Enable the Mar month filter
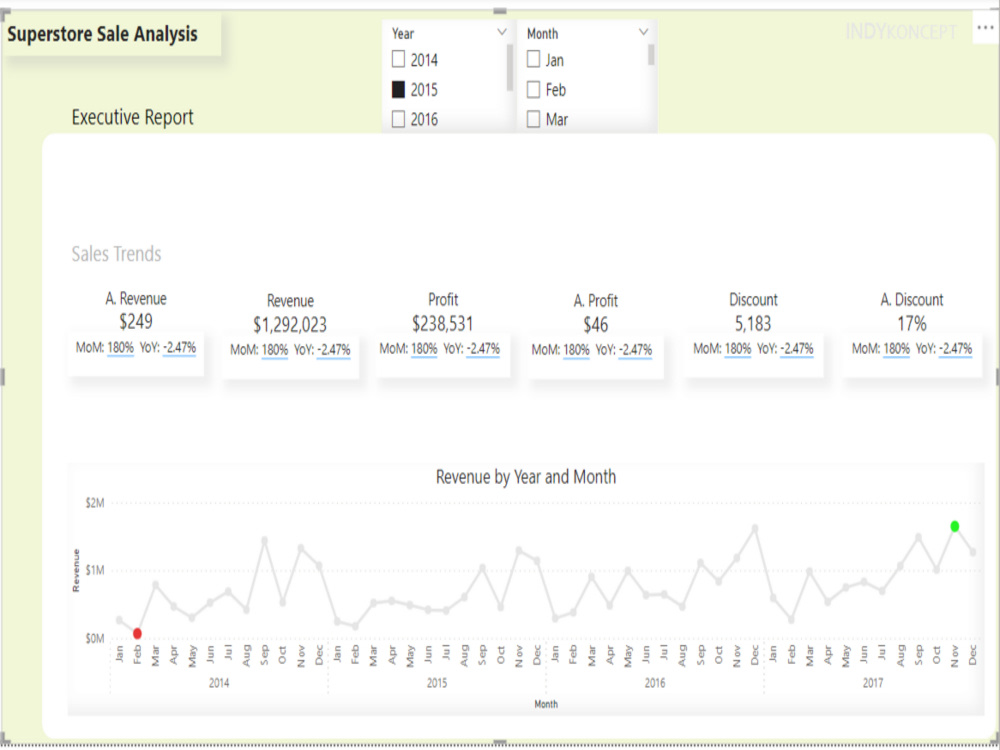This screenshot has height=750, width=1000. click(531, 119)
